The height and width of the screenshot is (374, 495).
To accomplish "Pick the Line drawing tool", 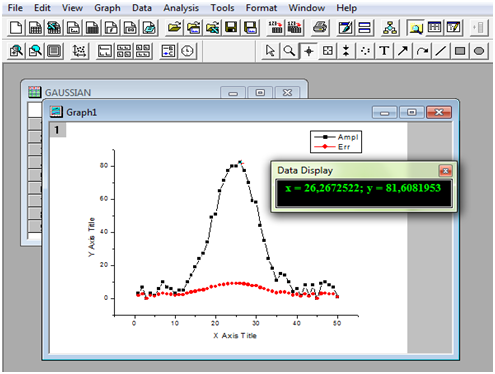I will point(441,51).
